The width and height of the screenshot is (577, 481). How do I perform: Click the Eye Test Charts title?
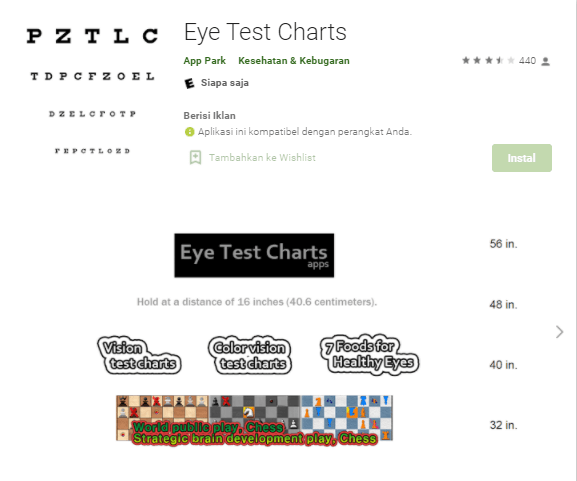point(265,32)
